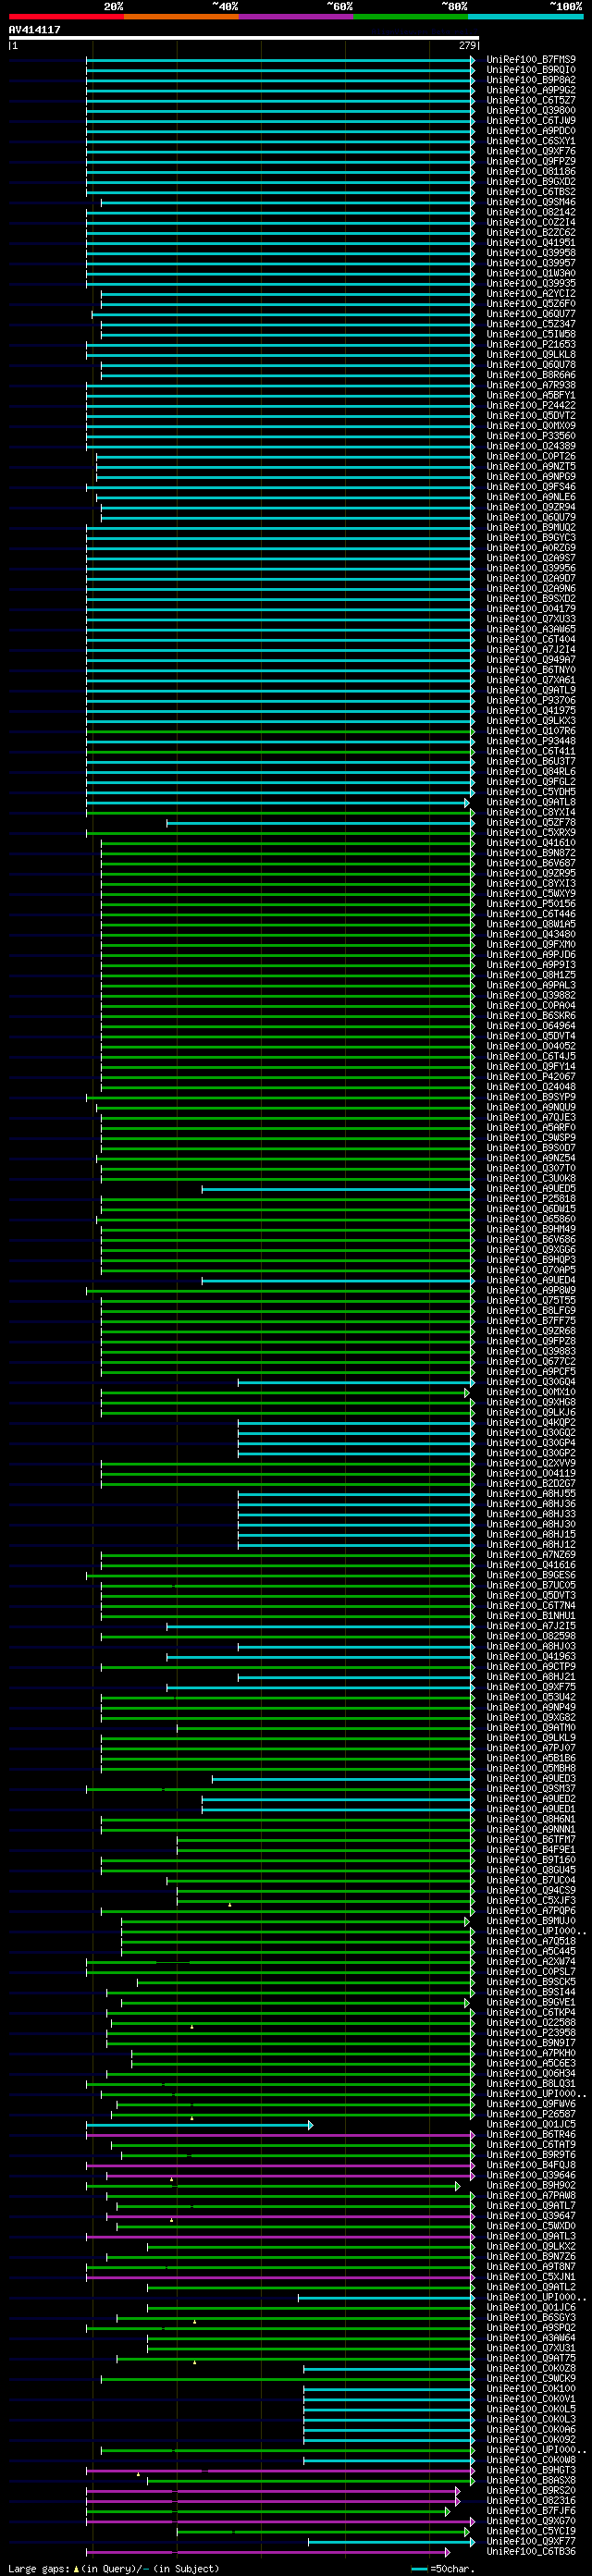Select the UniRef100_B1NHU1 label
The width and height of the screenshot is (592, 2576).
pos(531,1616)
